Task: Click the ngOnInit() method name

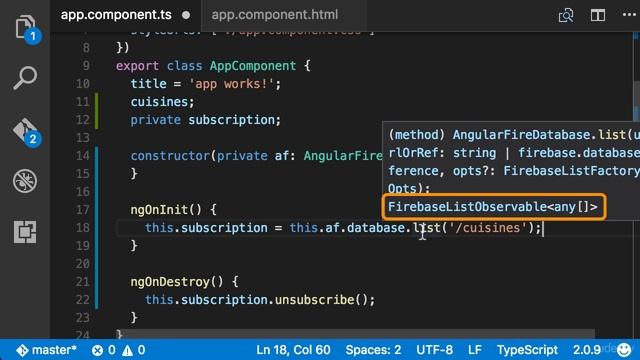Action: pos(166,210)
